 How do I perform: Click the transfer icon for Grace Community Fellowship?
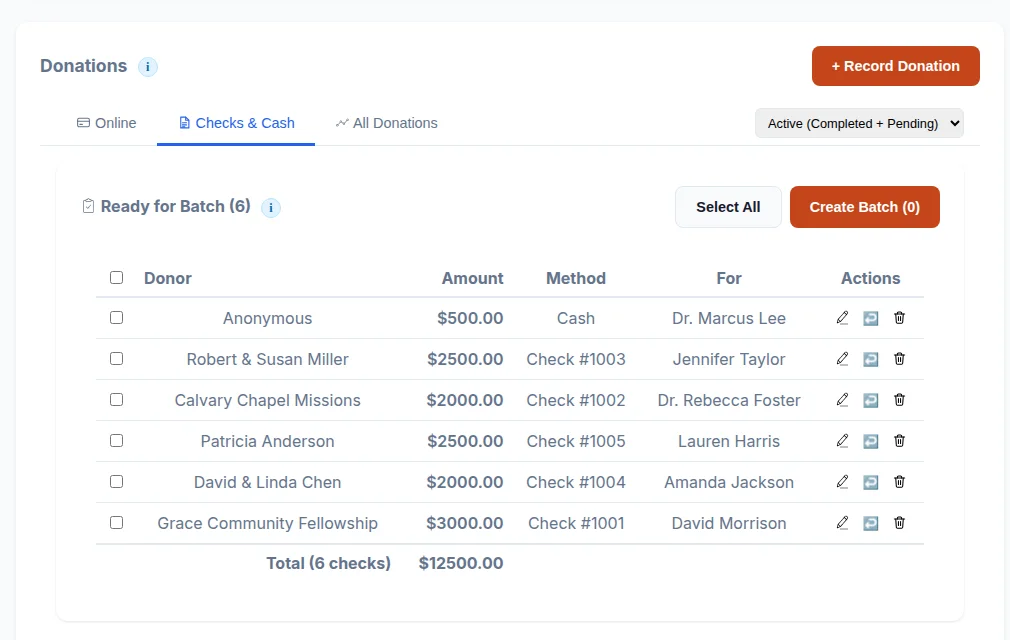[x=870, y=523]
